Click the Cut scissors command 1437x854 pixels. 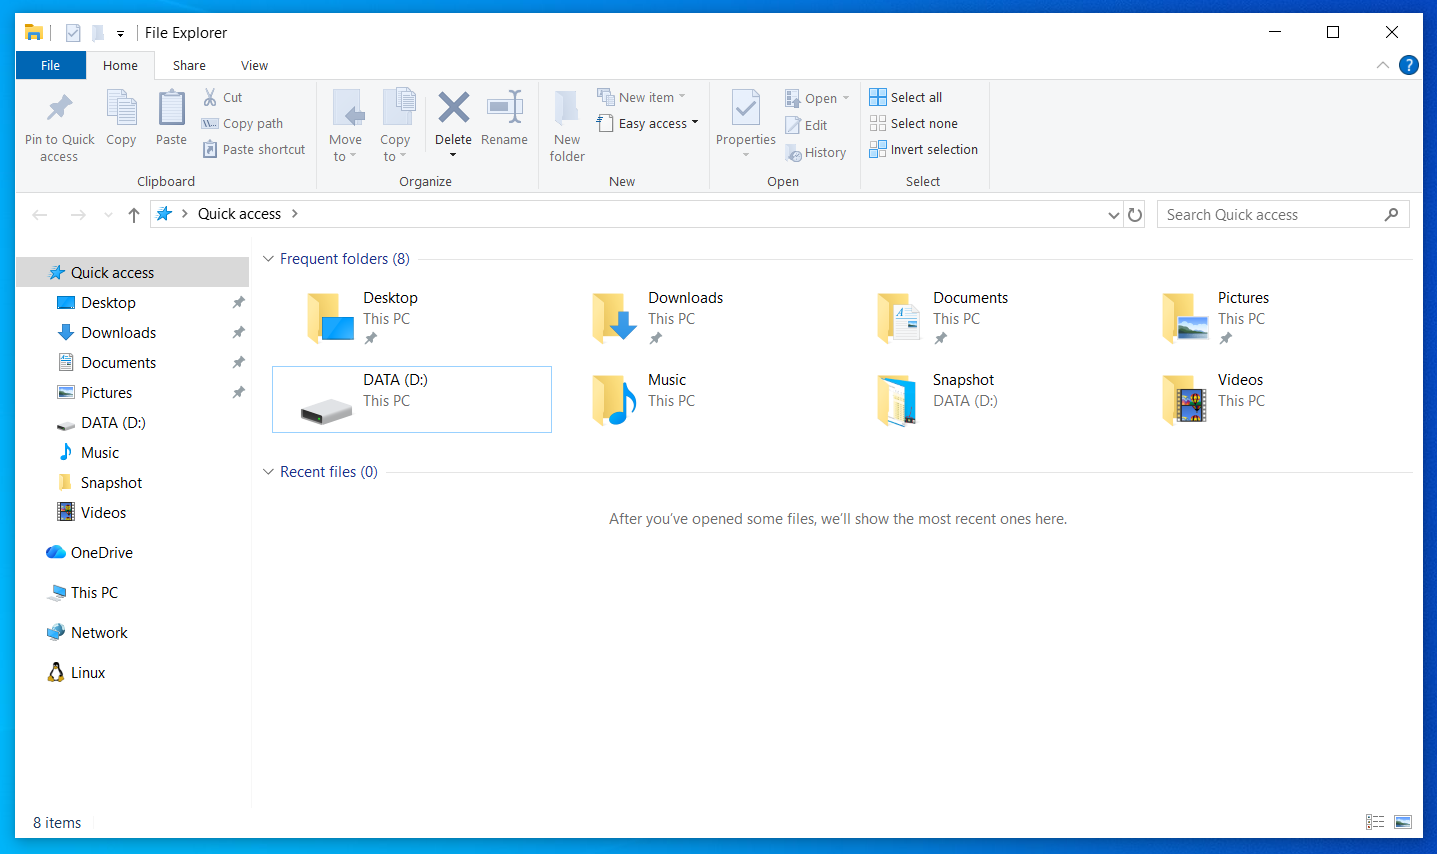click(x=223, y=97)
